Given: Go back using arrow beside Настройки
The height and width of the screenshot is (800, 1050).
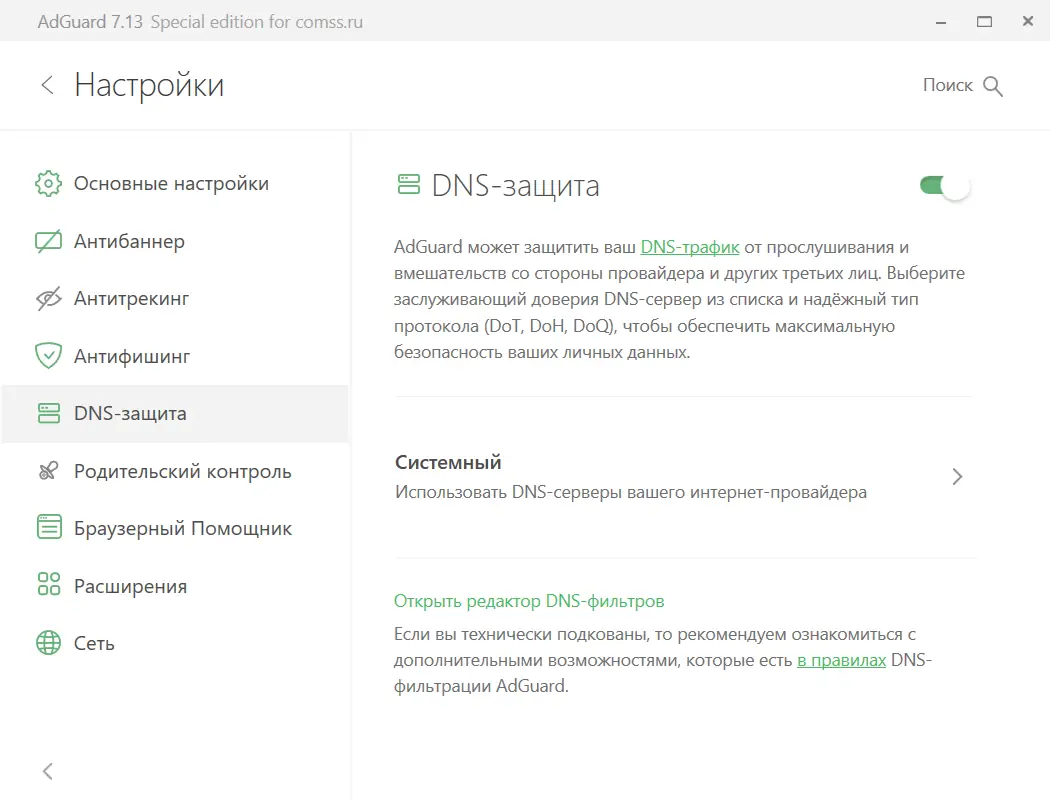Looking at the screenshot, I should pyautogui.click(x=47, y=85).
